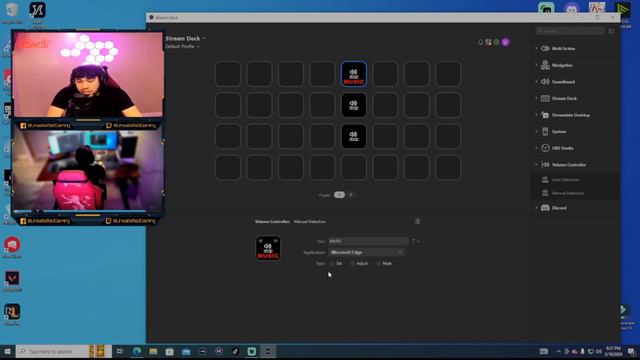Open the notifications bell icon

[x=480, y=42]
